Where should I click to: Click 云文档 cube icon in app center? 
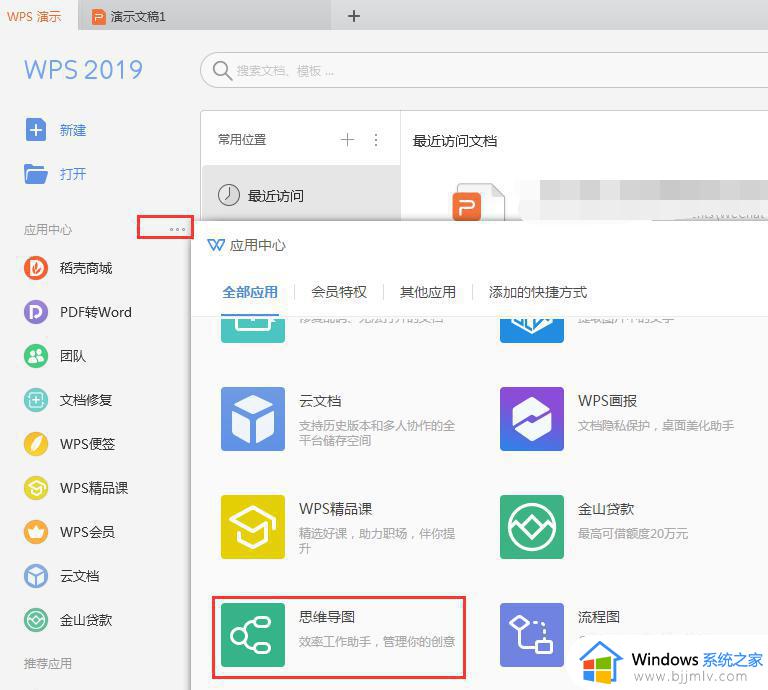(x=253, y=419)
